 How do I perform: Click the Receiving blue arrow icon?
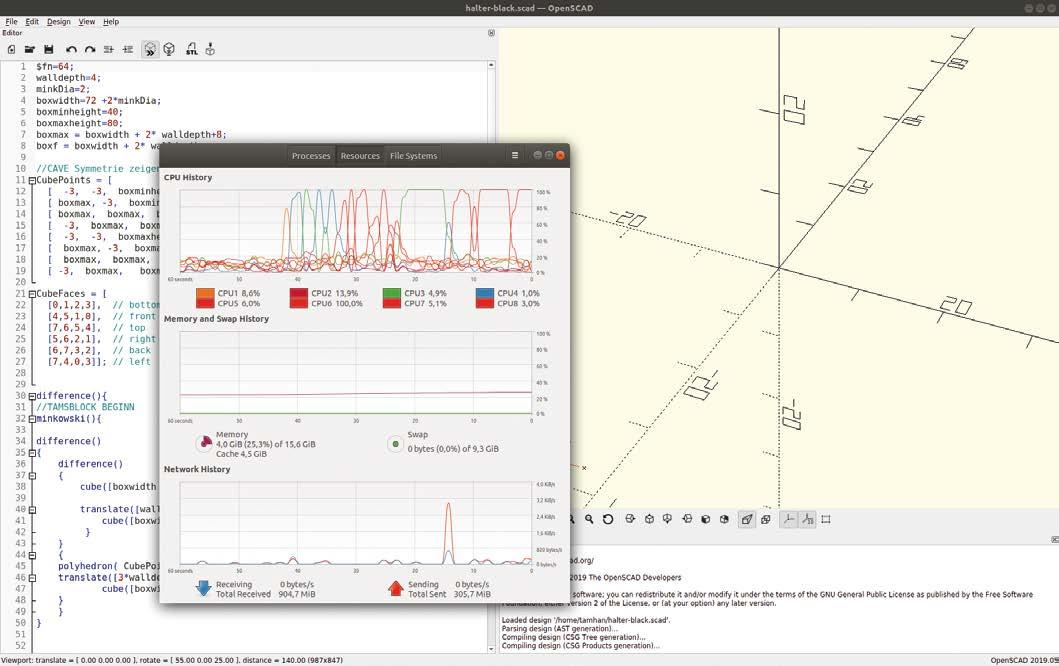tap(203, 588)
